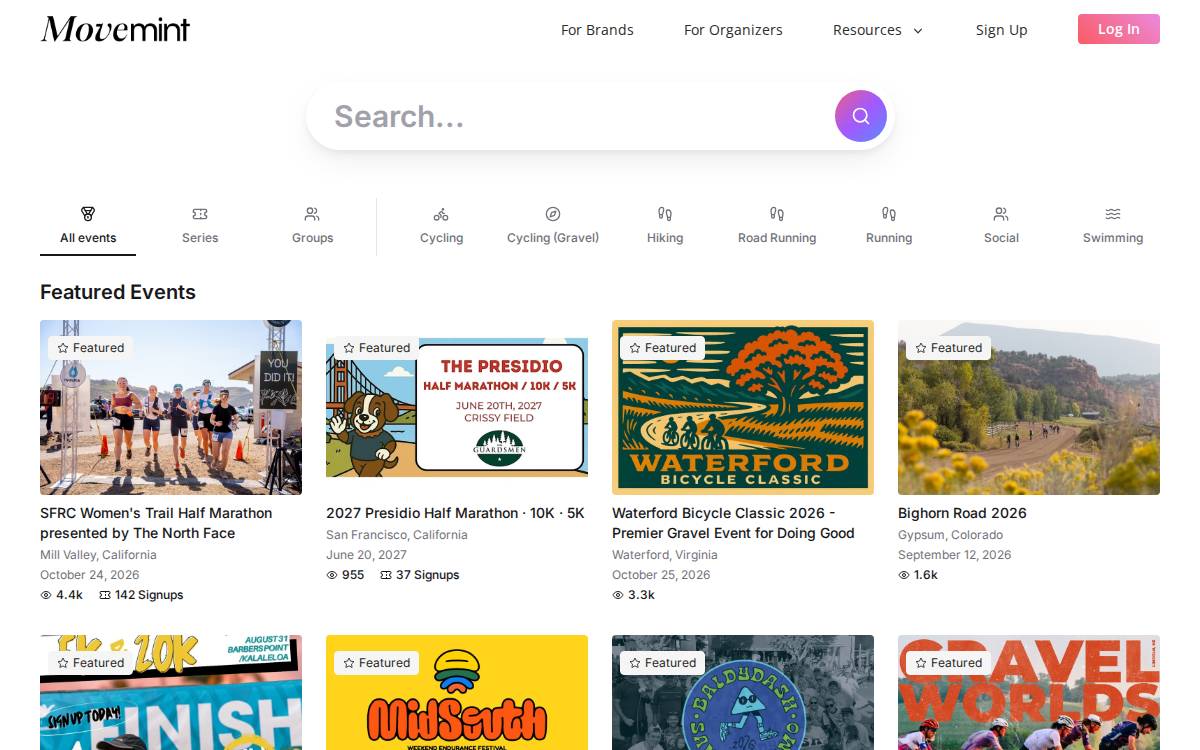
Task: Open the Bighorn Road landscape photo
Action: (x=1029, y=407)
